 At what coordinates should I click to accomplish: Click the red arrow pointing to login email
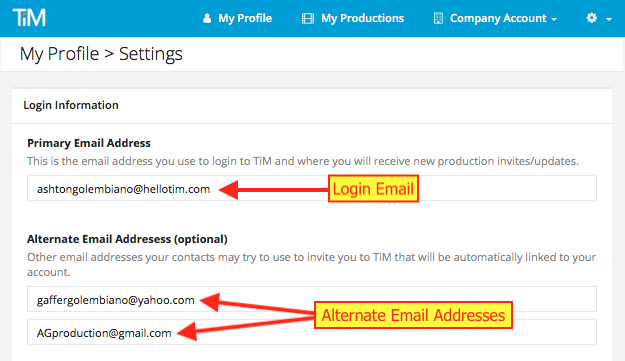click(x=273, y=189)
